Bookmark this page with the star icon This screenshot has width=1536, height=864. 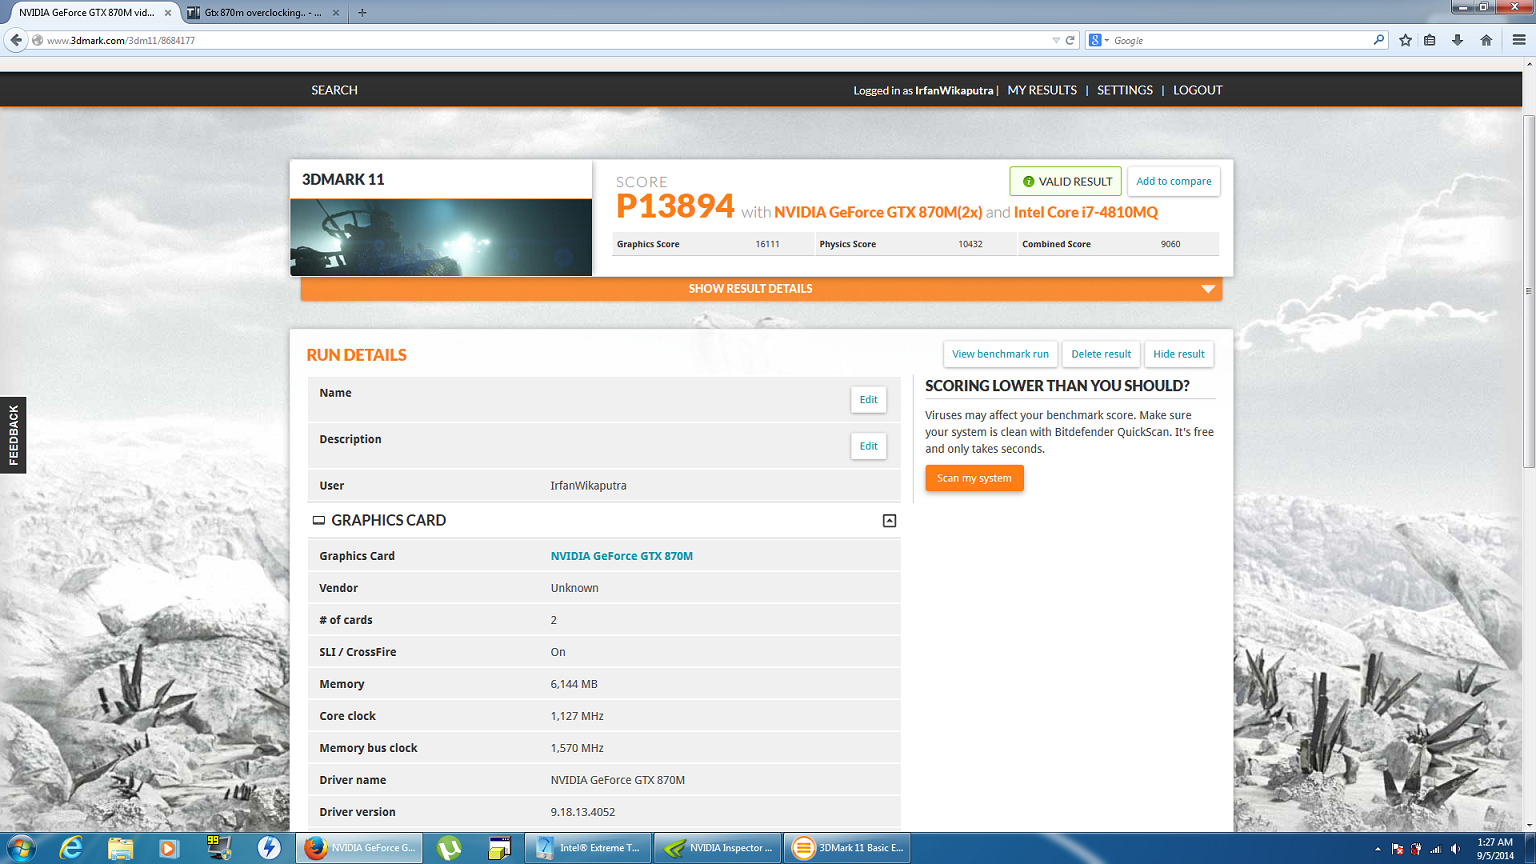[x=1406, y=40]
